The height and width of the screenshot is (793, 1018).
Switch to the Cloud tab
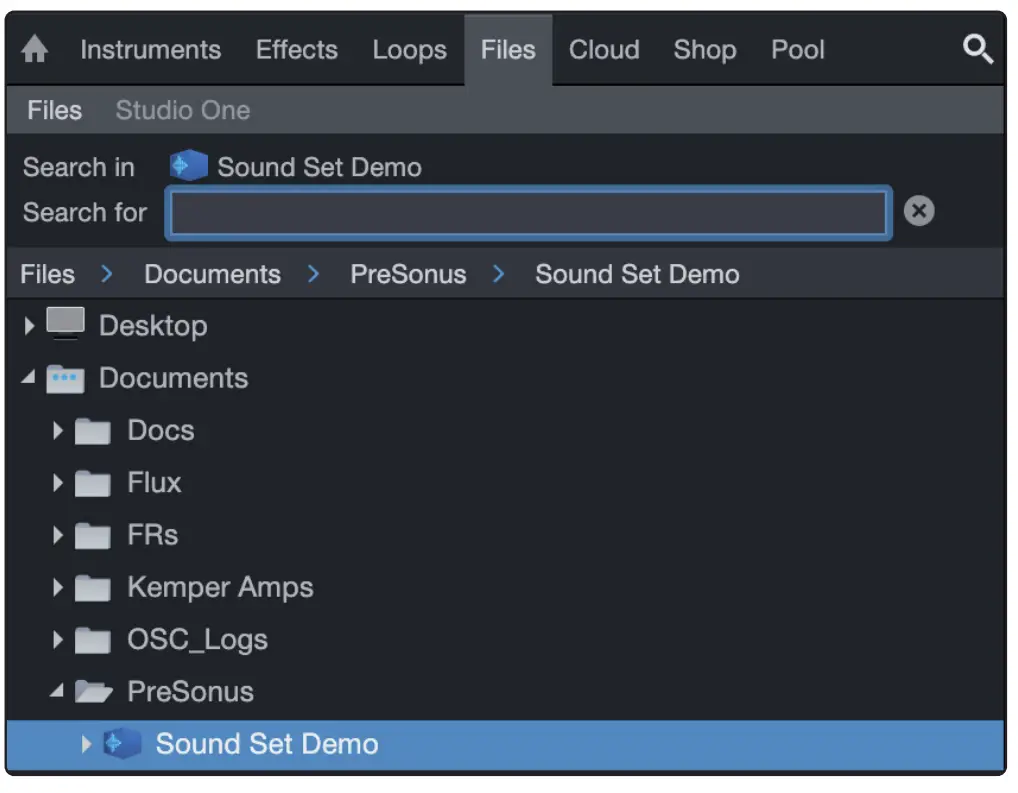click(x=604, y=50)
